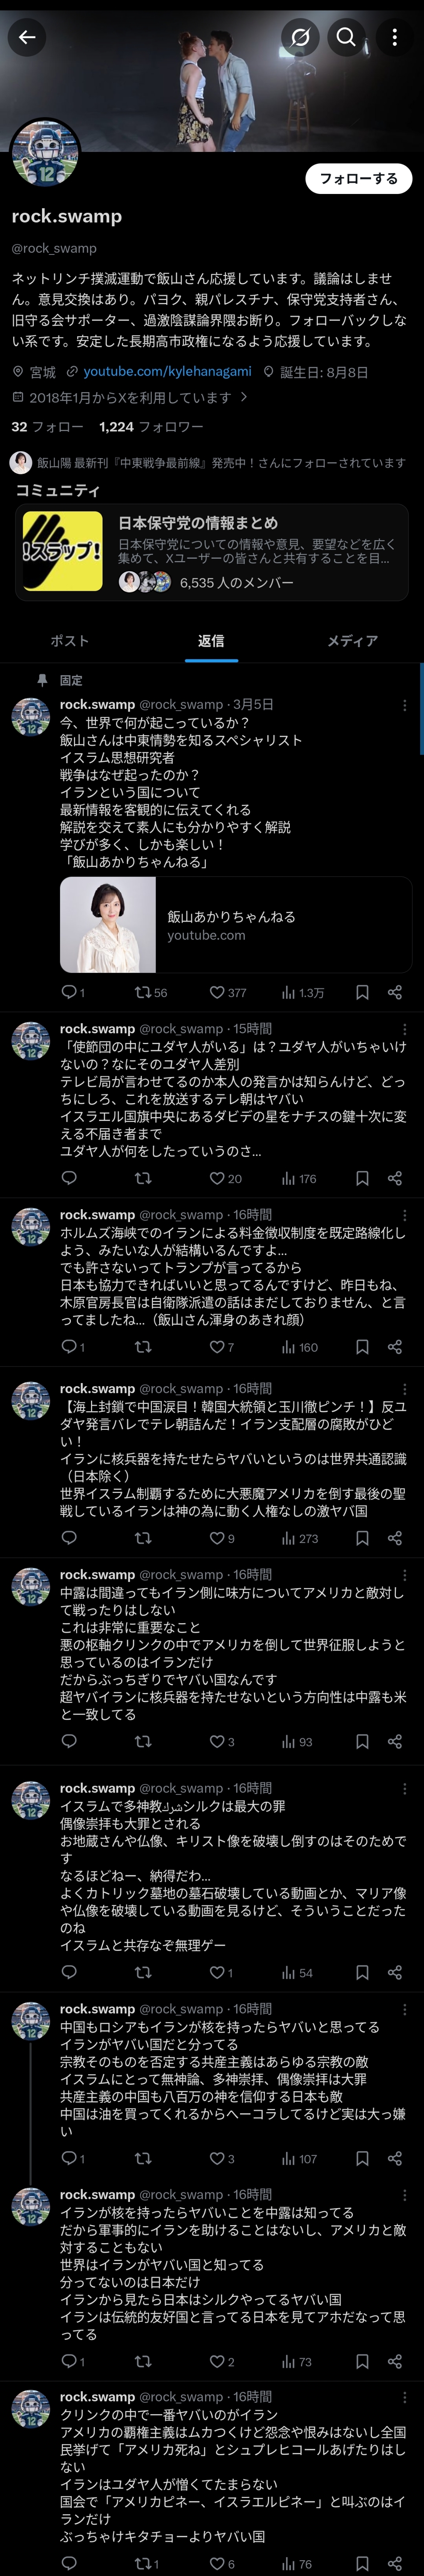
Task: Expand the X join date details chevron
Action: pos(243,397)
